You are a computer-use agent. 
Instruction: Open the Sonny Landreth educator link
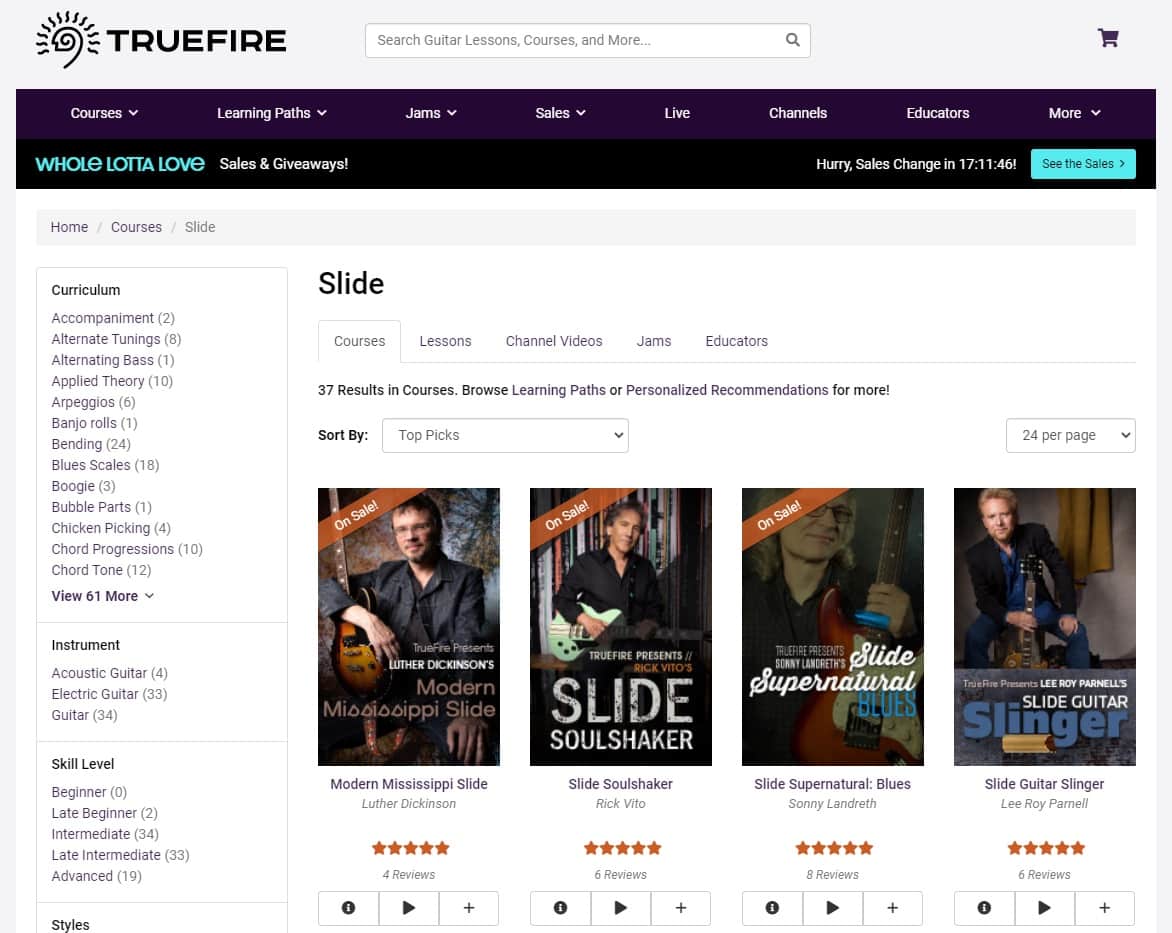pos(833,804)
